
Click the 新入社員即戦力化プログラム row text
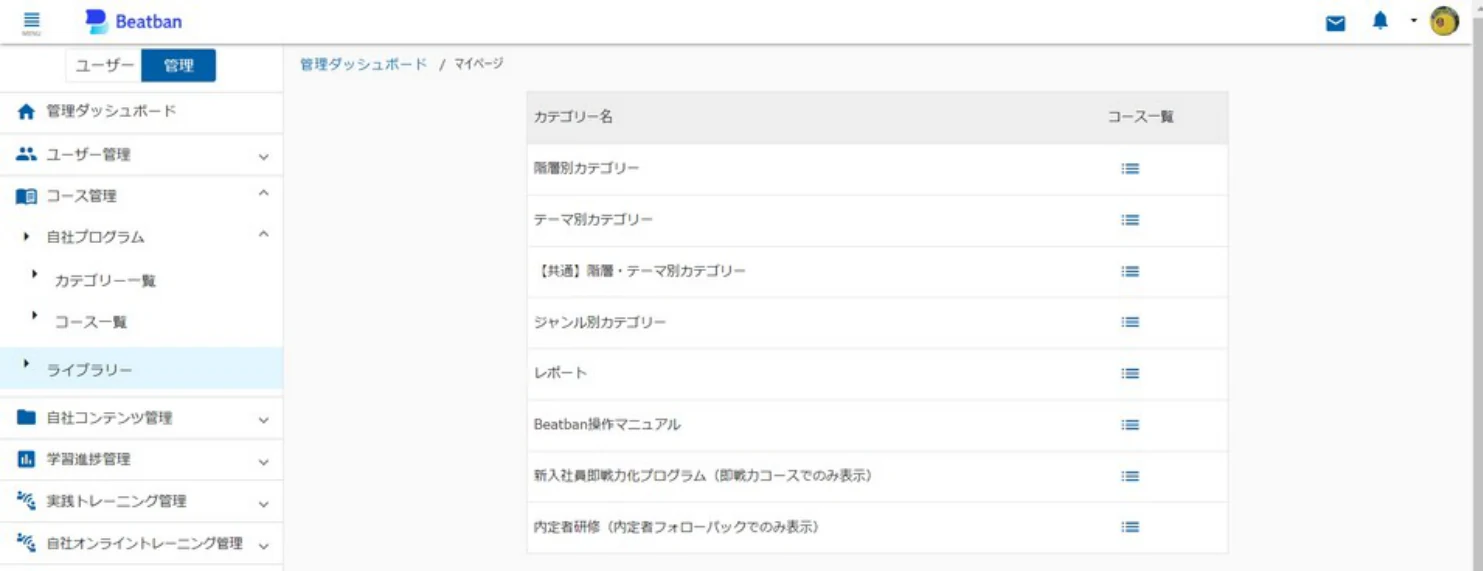click(703, 476)
